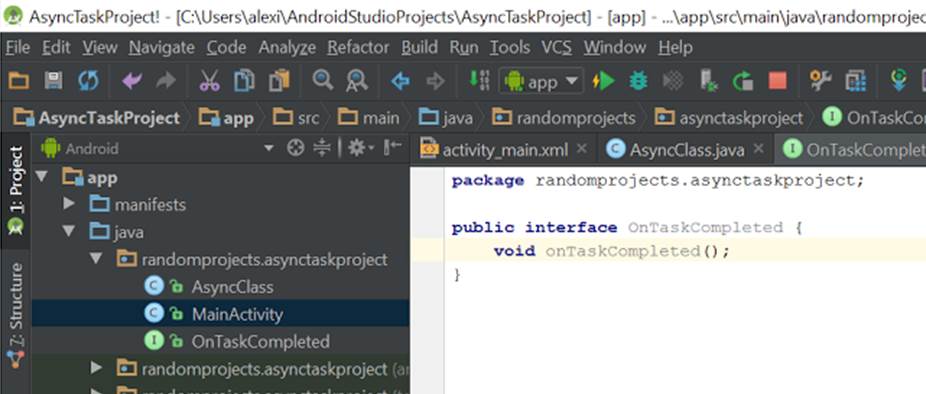Click the Forward navigation gray arrow

pos(435,81)
